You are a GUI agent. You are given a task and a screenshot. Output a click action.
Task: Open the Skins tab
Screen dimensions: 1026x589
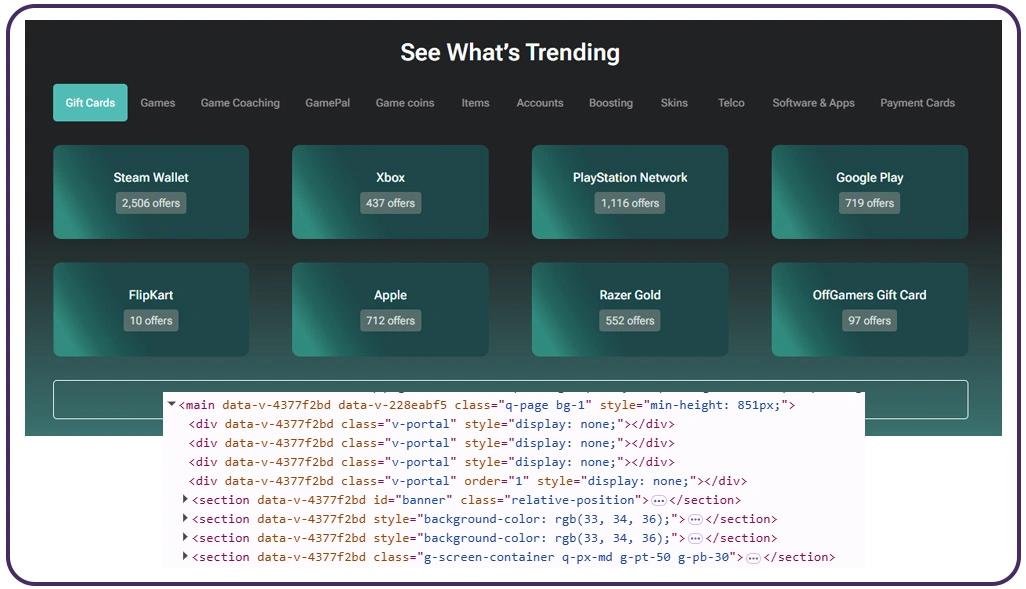674,103
